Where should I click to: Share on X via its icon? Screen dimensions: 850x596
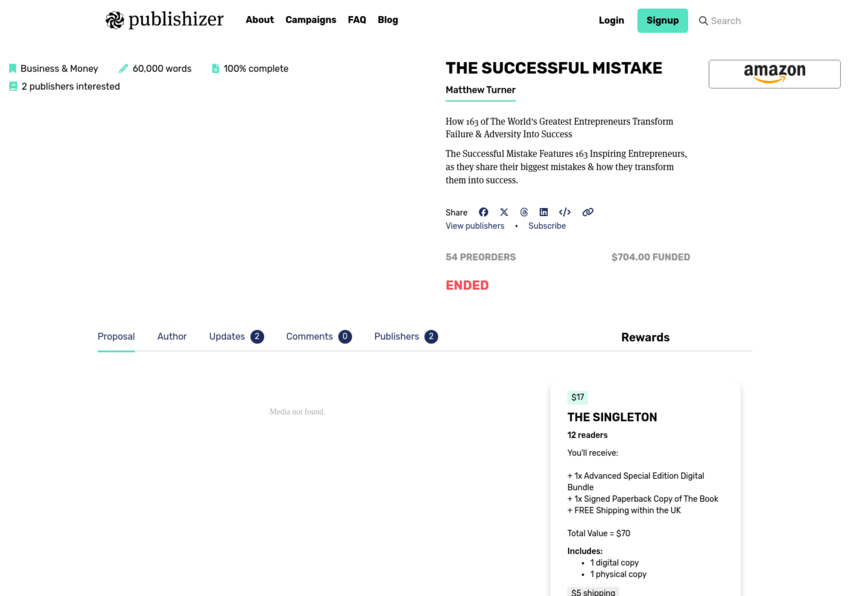(x=504, y=212)
